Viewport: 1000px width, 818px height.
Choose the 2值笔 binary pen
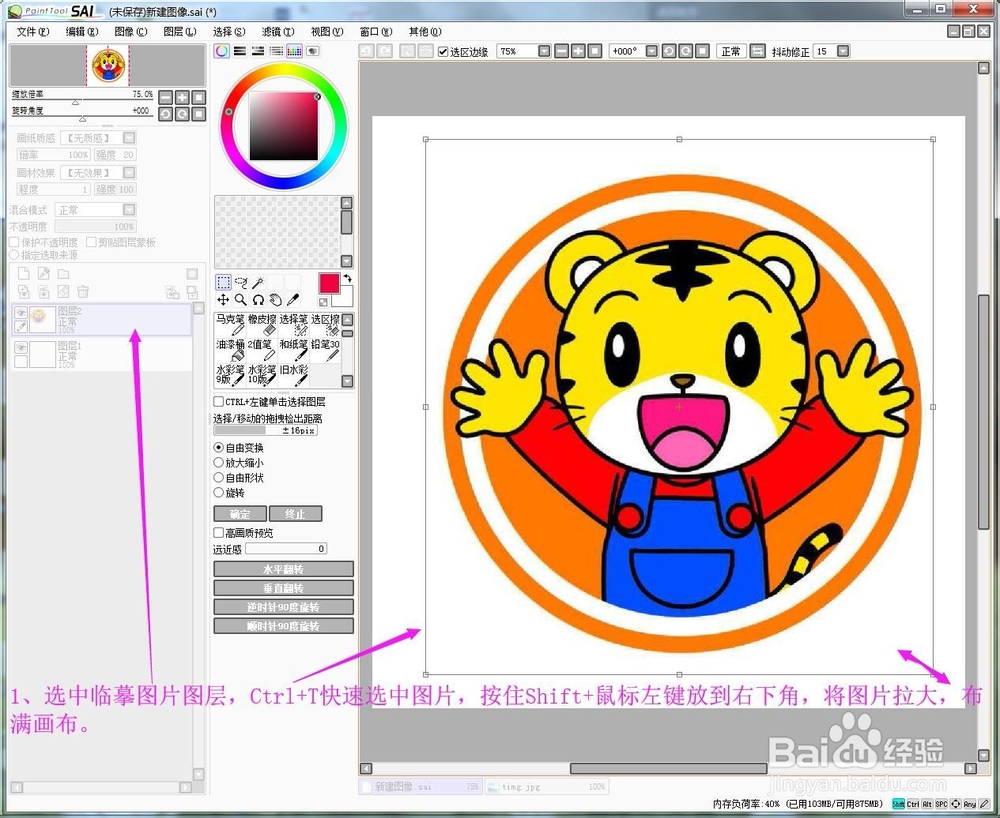click(261, 349)
